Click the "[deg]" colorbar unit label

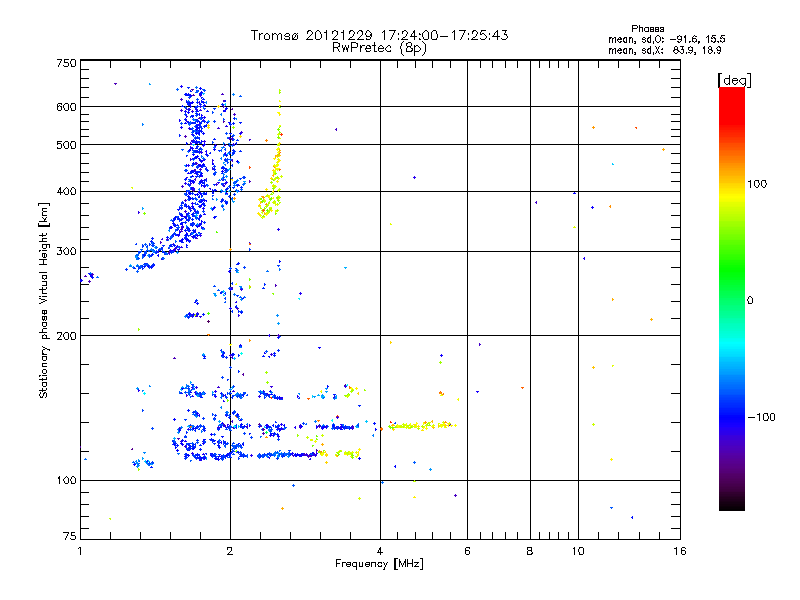(x=734, y=80)
